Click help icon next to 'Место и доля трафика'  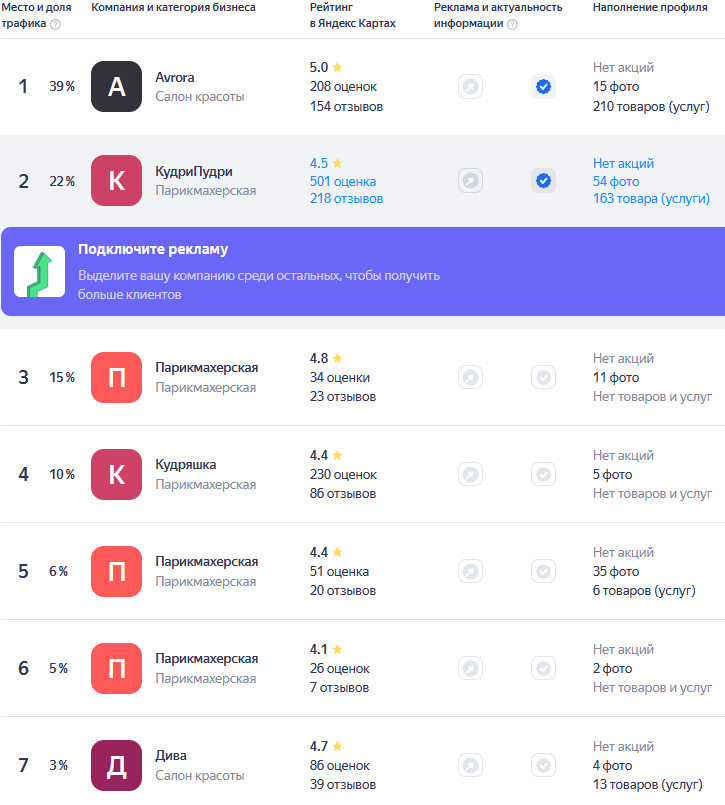[55, 24]
